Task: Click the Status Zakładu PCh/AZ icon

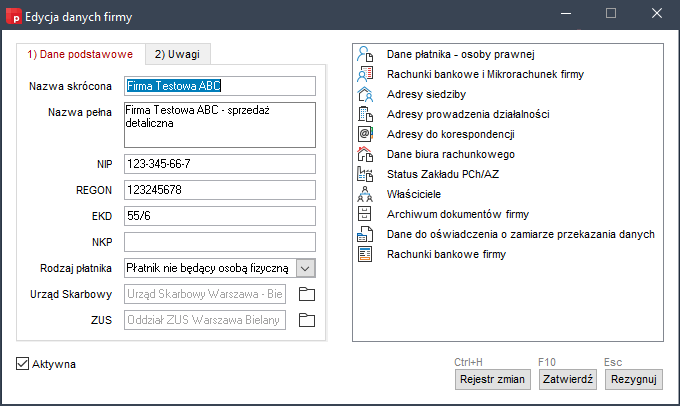Action: (x=365, y=174)
